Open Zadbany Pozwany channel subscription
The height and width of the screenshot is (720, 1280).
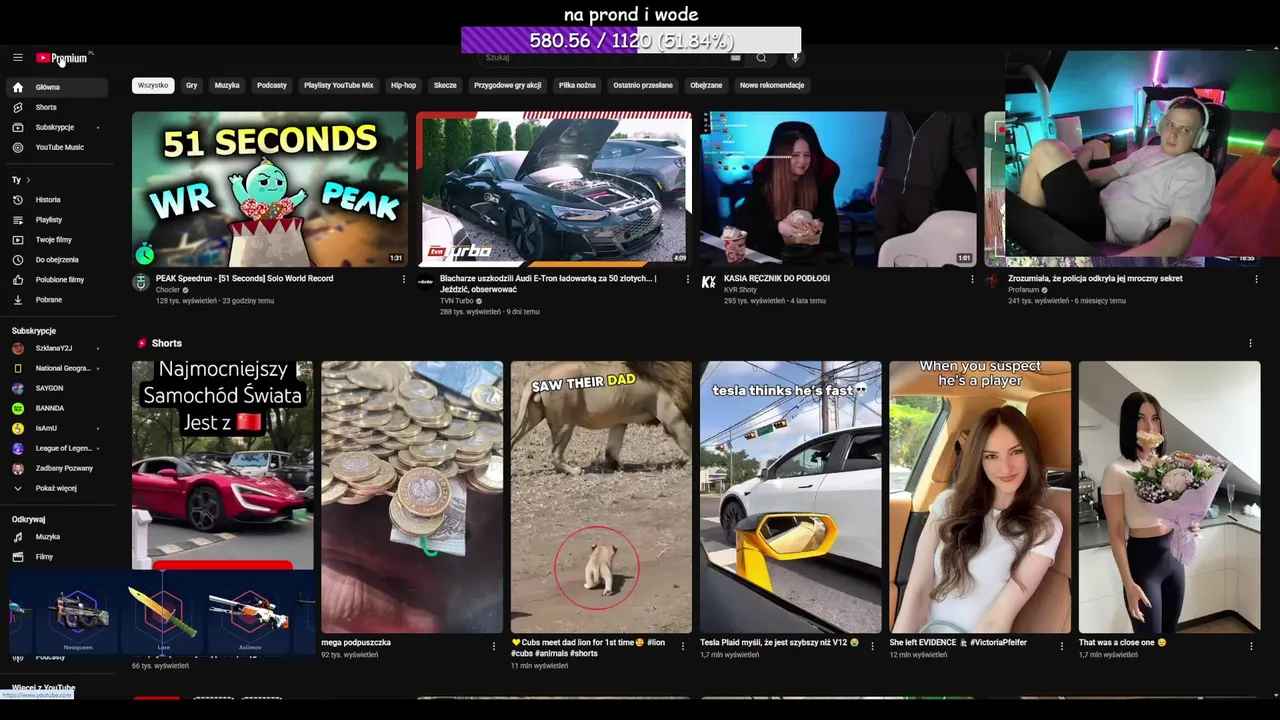pos(58,468)
